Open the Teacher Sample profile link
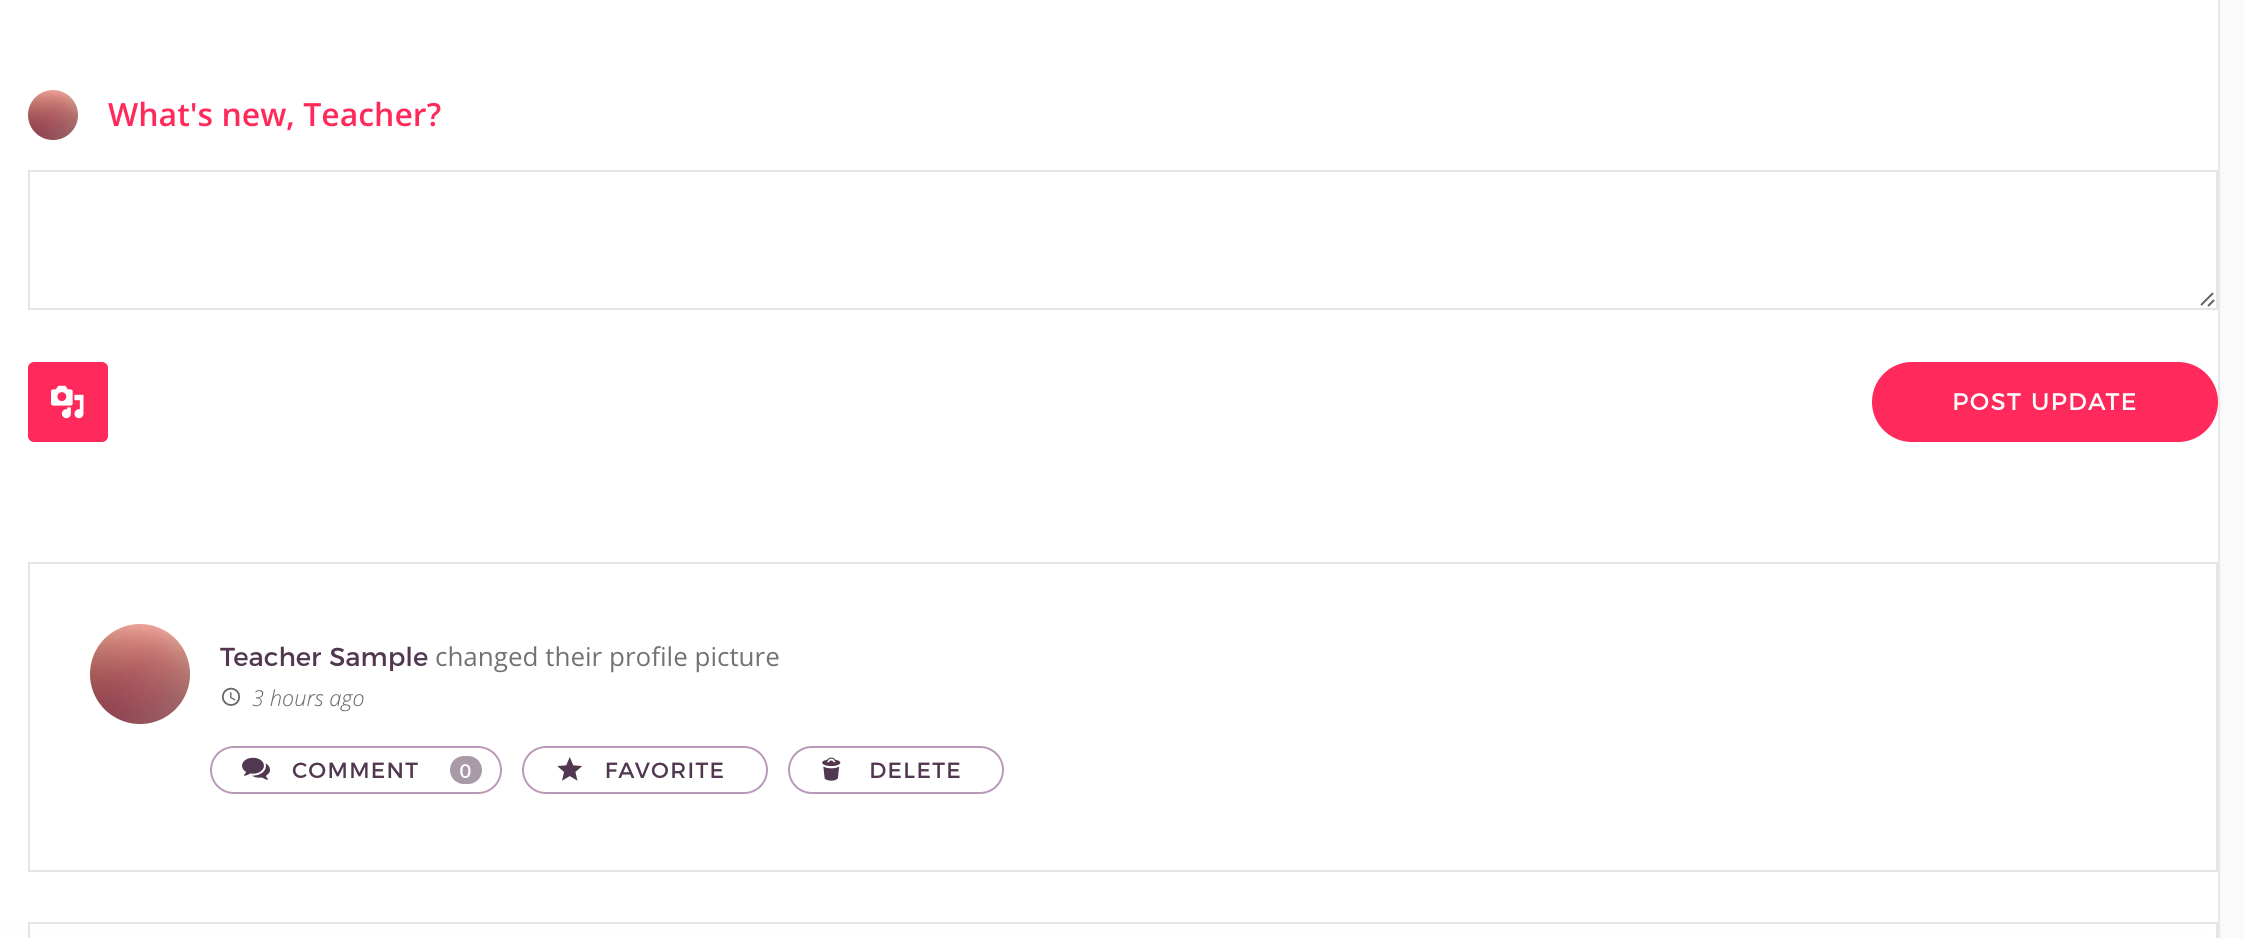The height and width of the screenshot is (938, 2244). 324,657
